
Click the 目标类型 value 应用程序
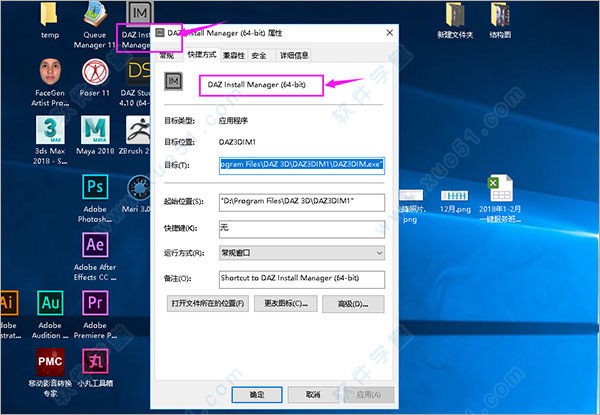click(233, 121)
